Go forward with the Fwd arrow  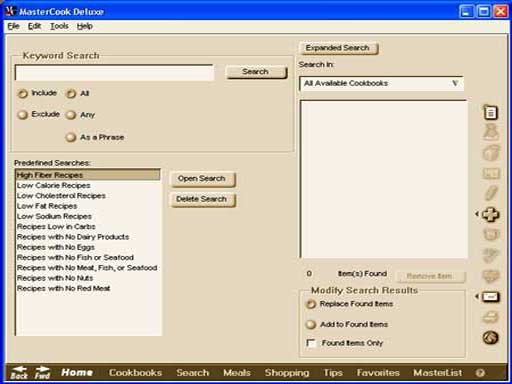(x=42, y=373)
